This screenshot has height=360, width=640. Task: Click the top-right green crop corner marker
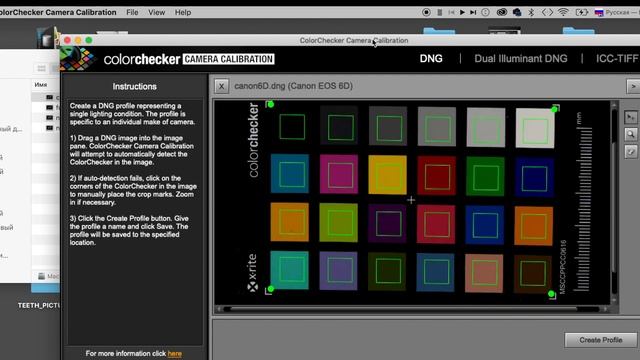(x=555, y=109)
